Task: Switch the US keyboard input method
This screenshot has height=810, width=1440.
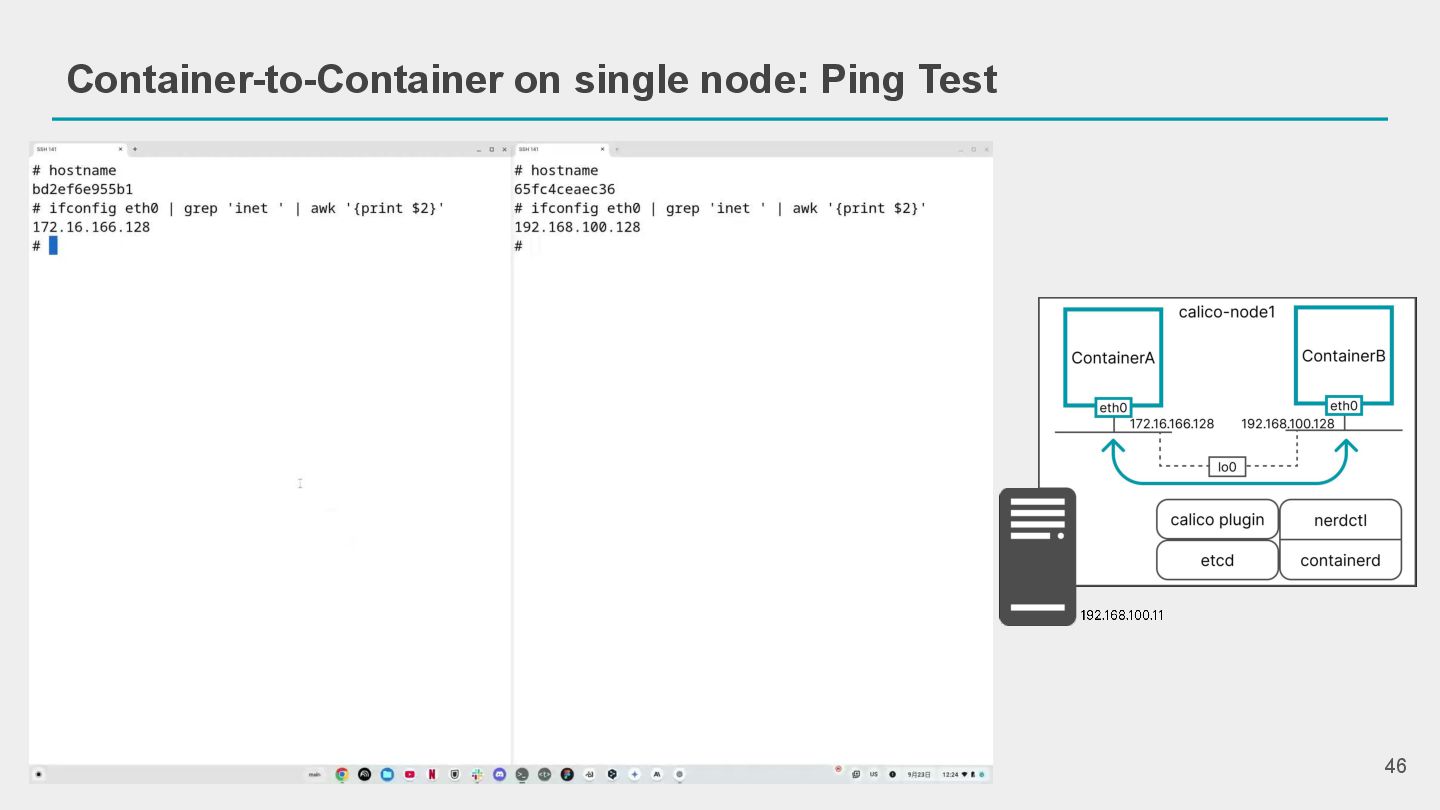Action: tap(873, 774)
